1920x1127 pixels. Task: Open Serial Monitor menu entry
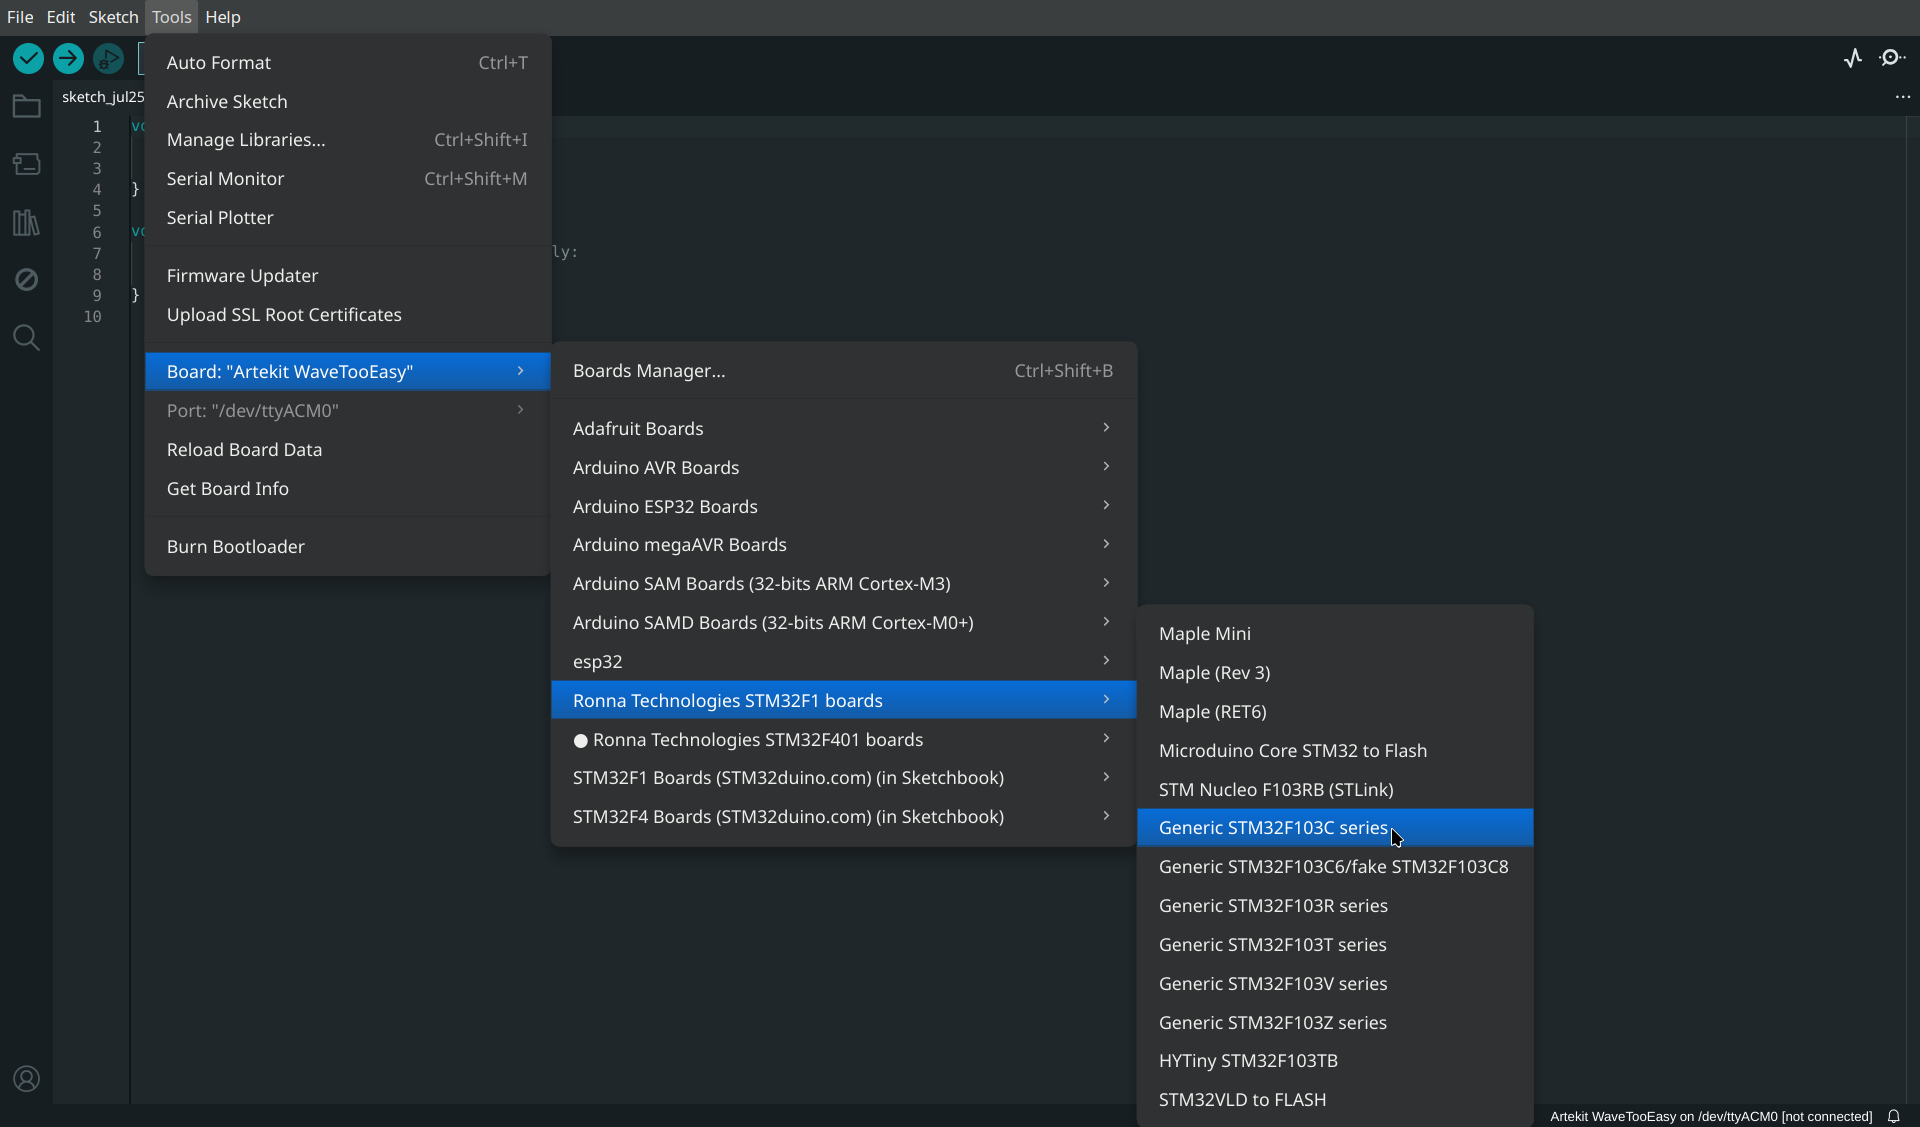pyautogui.click(x=347, y=178)
